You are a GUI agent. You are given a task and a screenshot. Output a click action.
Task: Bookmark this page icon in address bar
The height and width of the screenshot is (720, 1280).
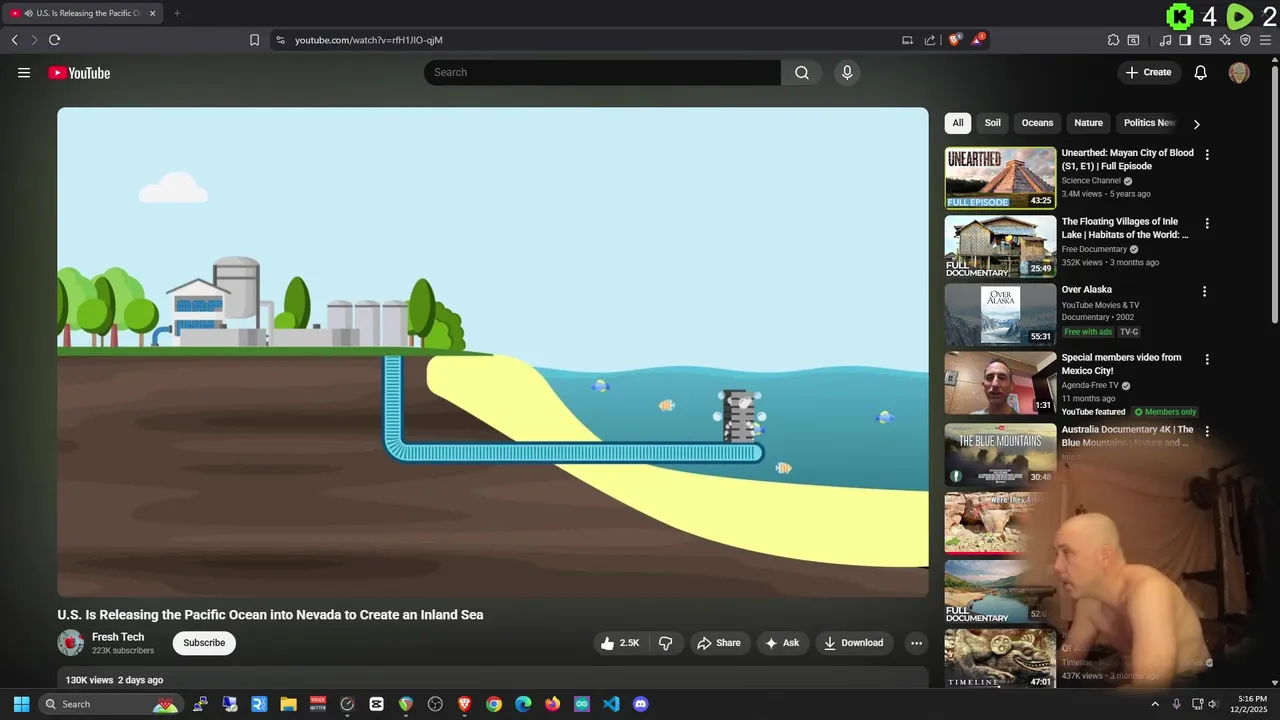tap(254, 40)
